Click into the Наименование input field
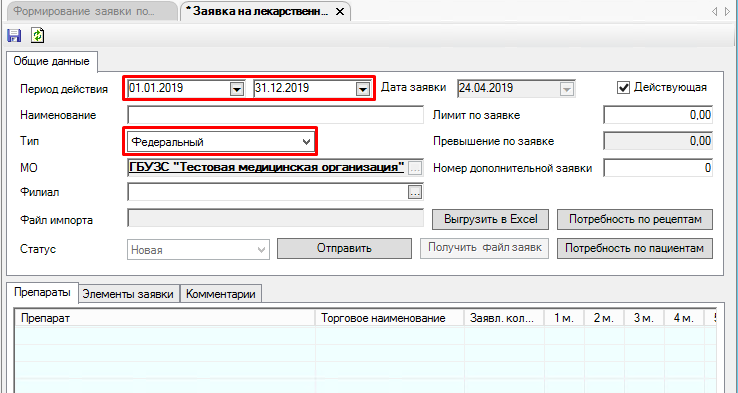 coord(276,115)
